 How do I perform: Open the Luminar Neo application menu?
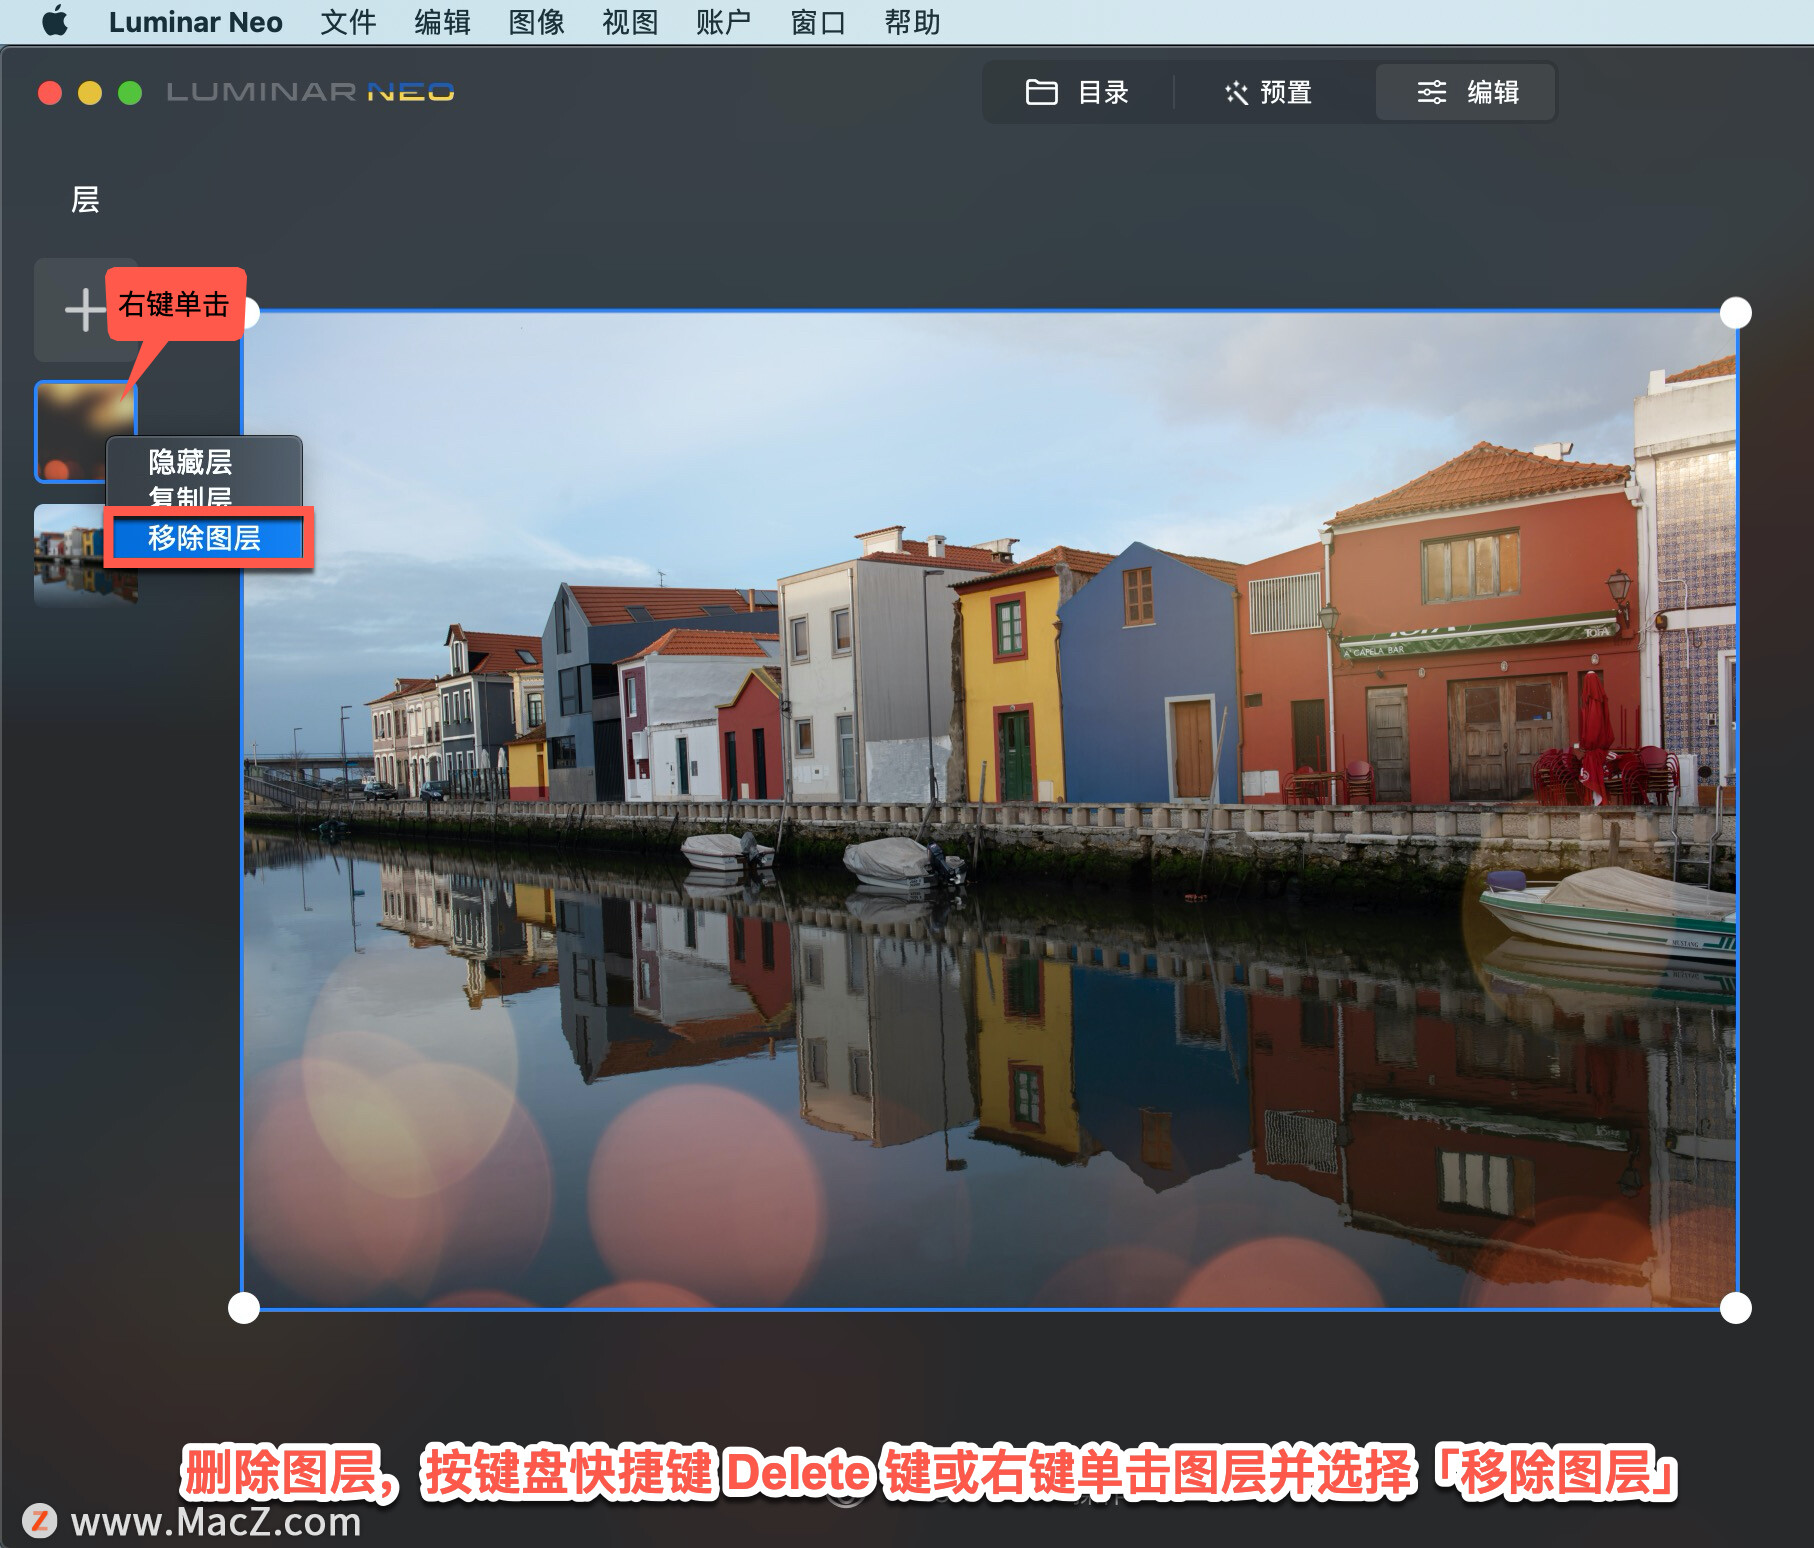coord(196,21)
